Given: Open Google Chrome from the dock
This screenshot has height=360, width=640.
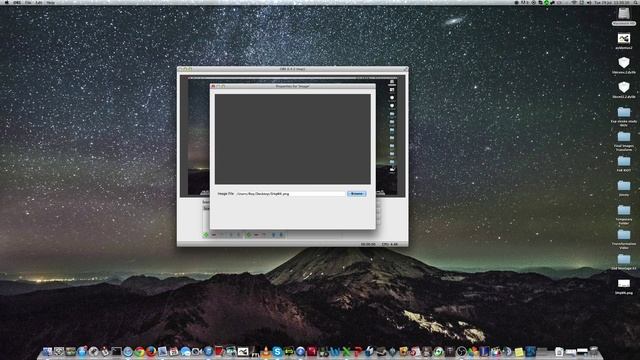Looking at the screenshot, I should (140, 351).
